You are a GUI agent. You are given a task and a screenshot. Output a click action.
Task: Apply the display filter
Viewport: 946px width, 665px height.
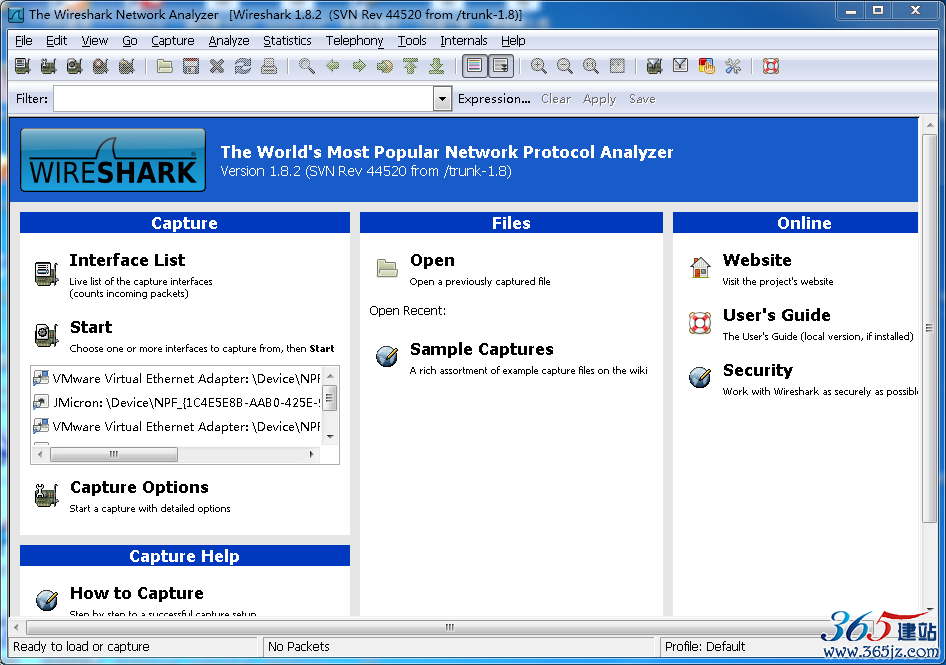[599, 98]
